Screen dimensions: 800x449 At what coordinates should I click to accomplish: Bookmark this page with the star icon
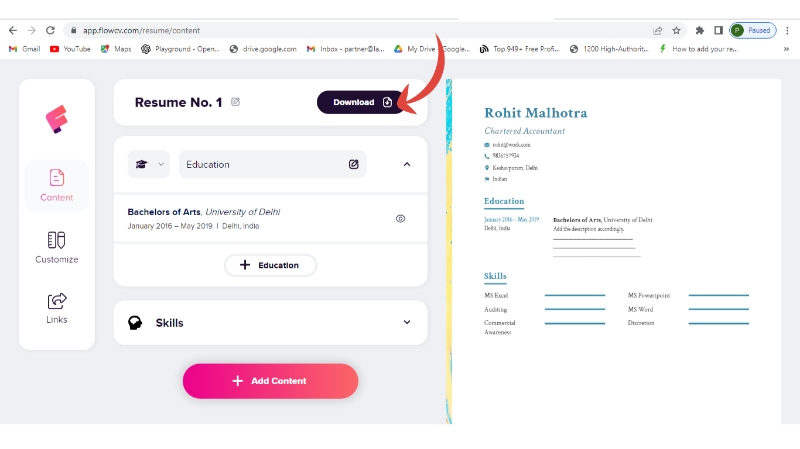click(677, 30)
